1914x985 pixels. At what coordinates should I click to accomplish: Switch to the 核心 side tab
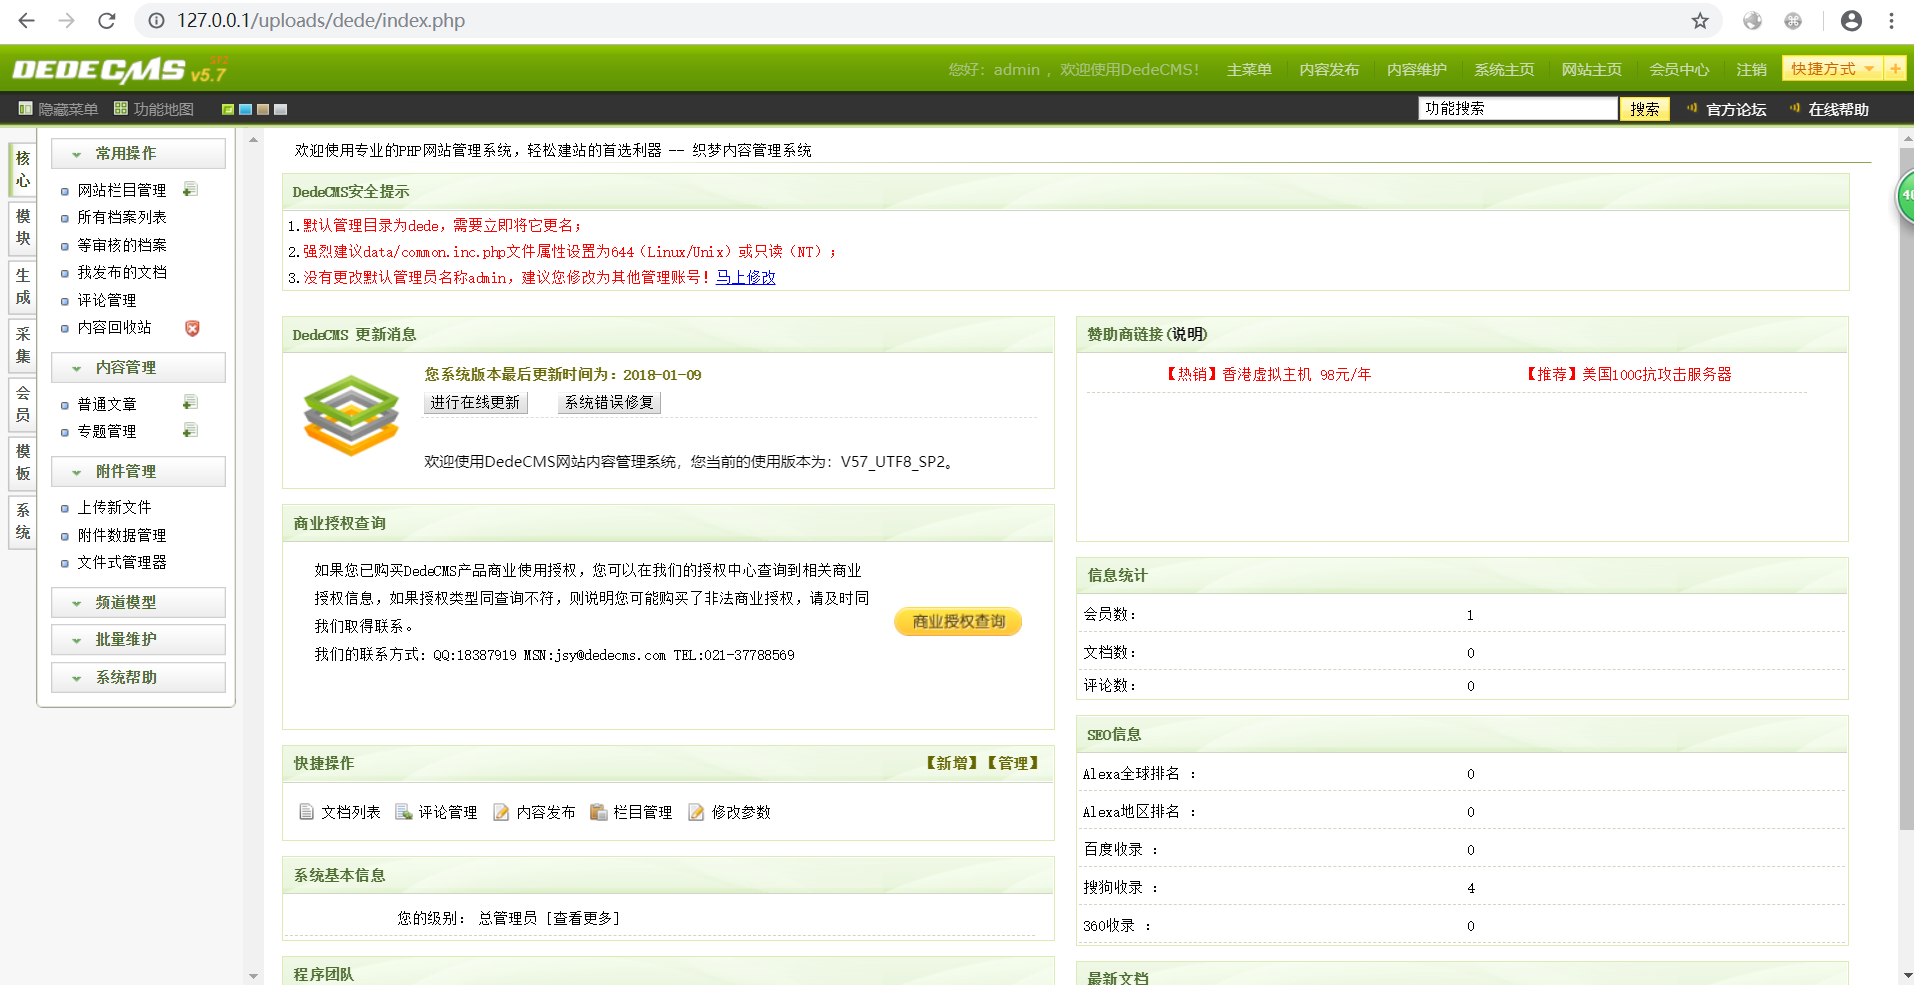click(x=23, y=169)
